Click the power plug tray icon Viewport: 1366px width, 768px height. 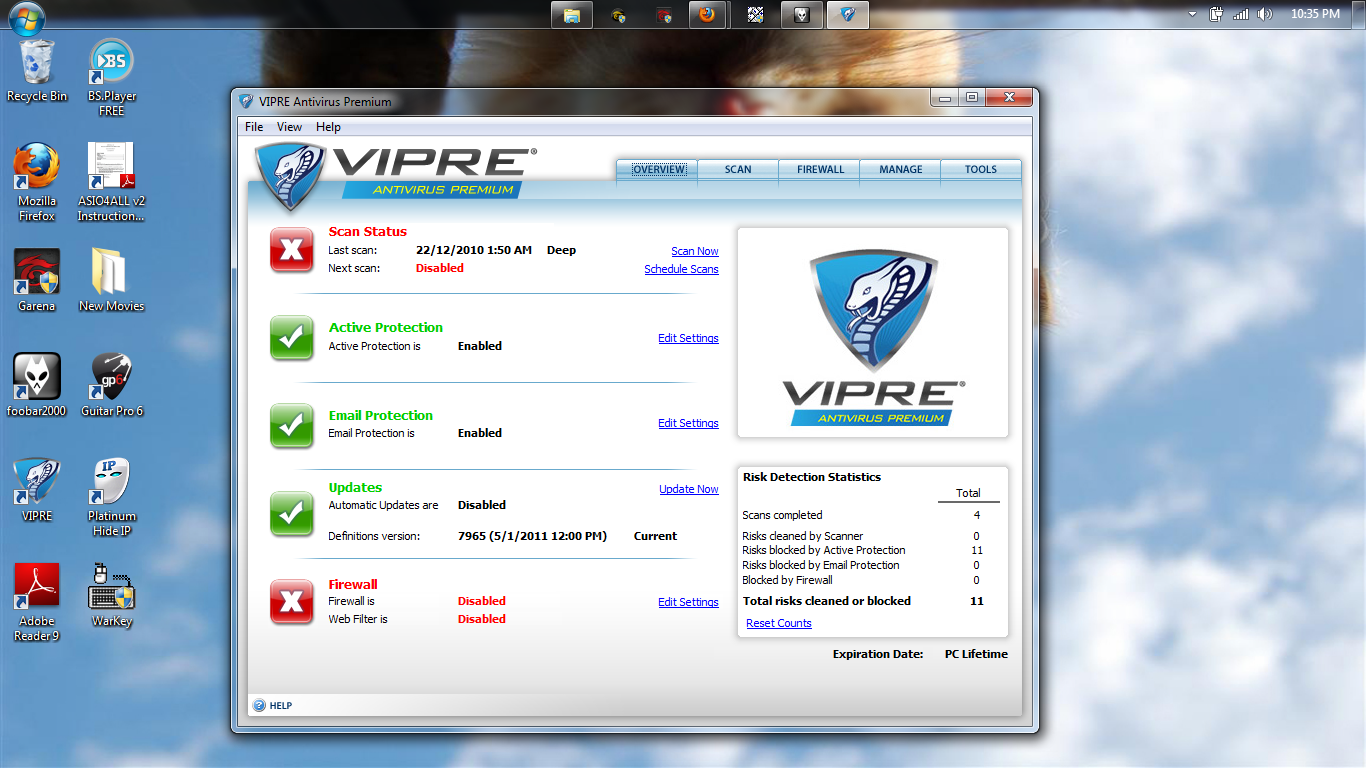pos(1217,14)
